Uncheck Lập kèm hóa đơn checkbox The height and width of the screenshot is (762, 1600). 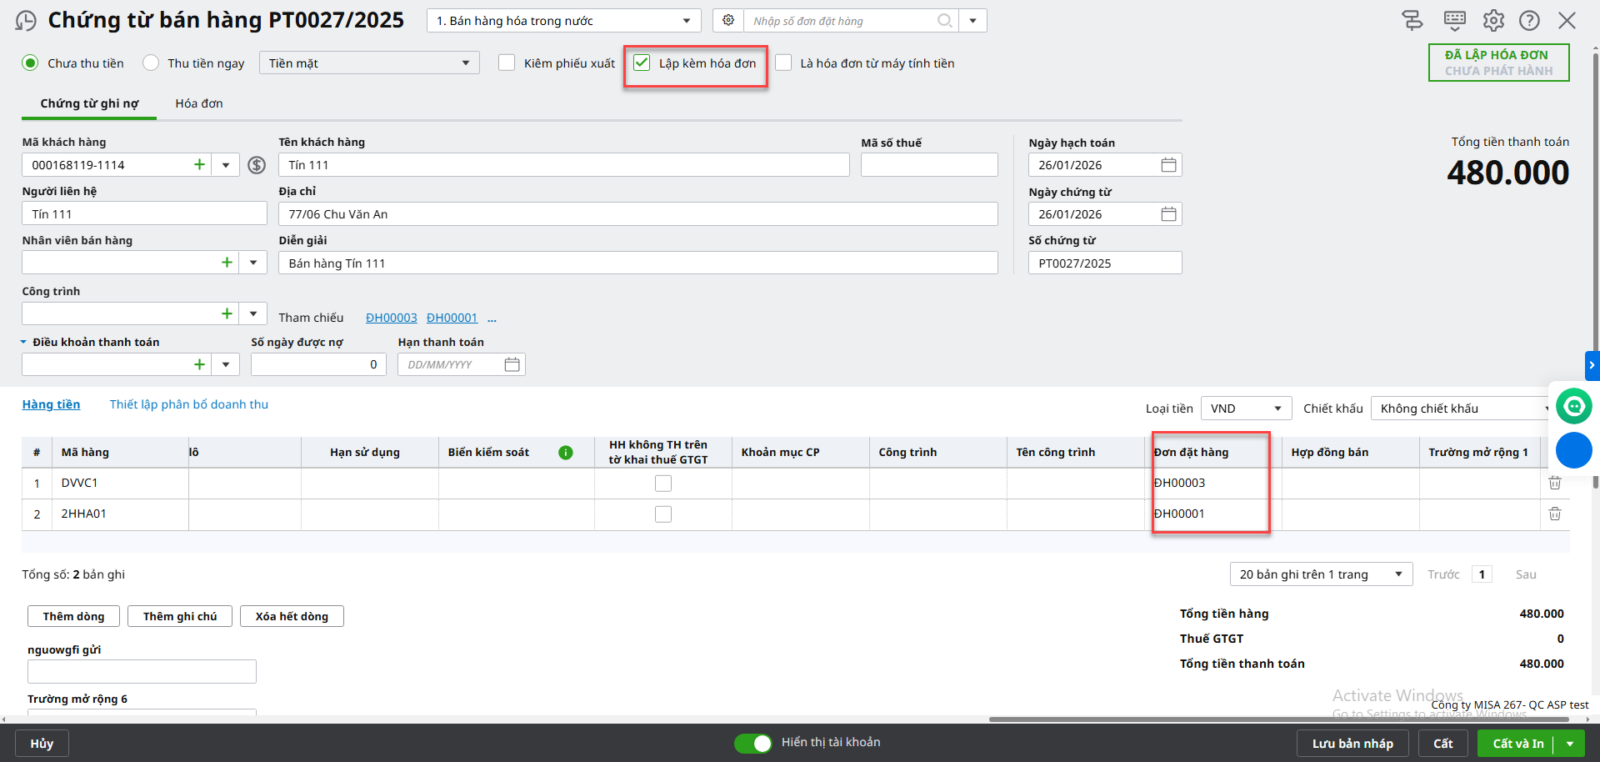pos(642,63)
